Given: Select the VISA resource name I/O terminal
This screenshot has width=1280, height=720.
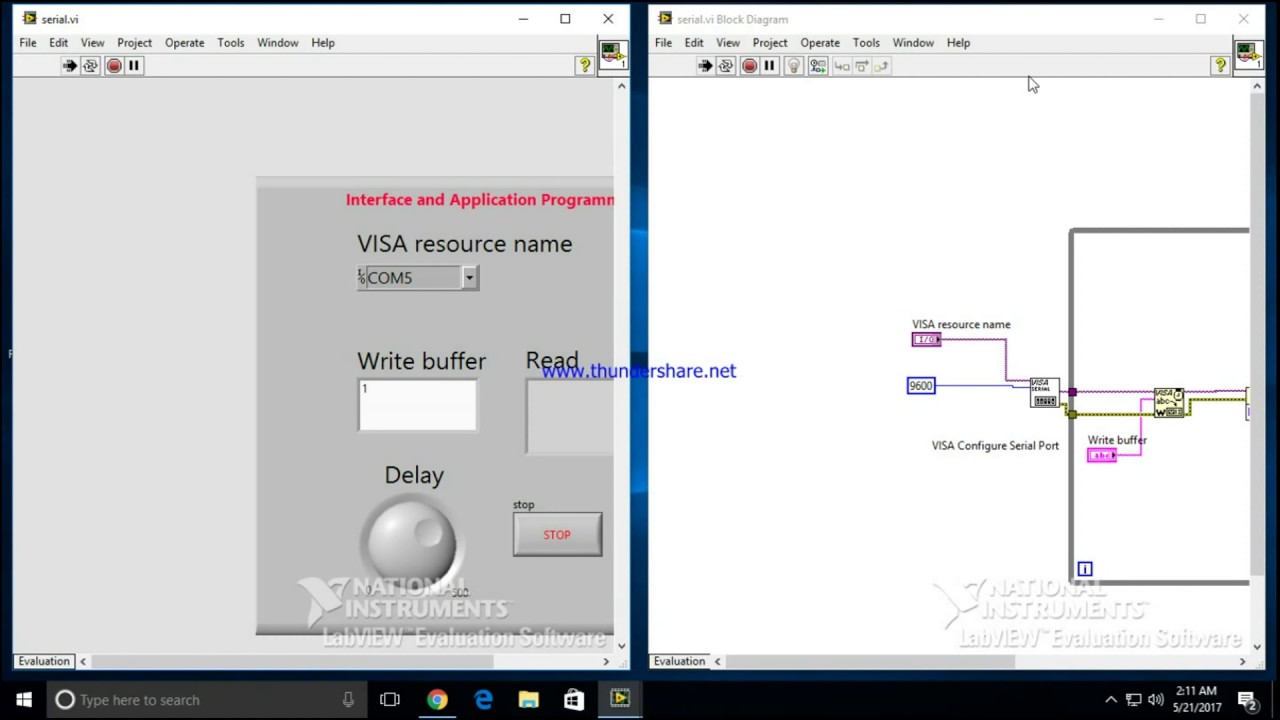Looking at the screenshot, I should pyautogui.click(x=926, y=340).
